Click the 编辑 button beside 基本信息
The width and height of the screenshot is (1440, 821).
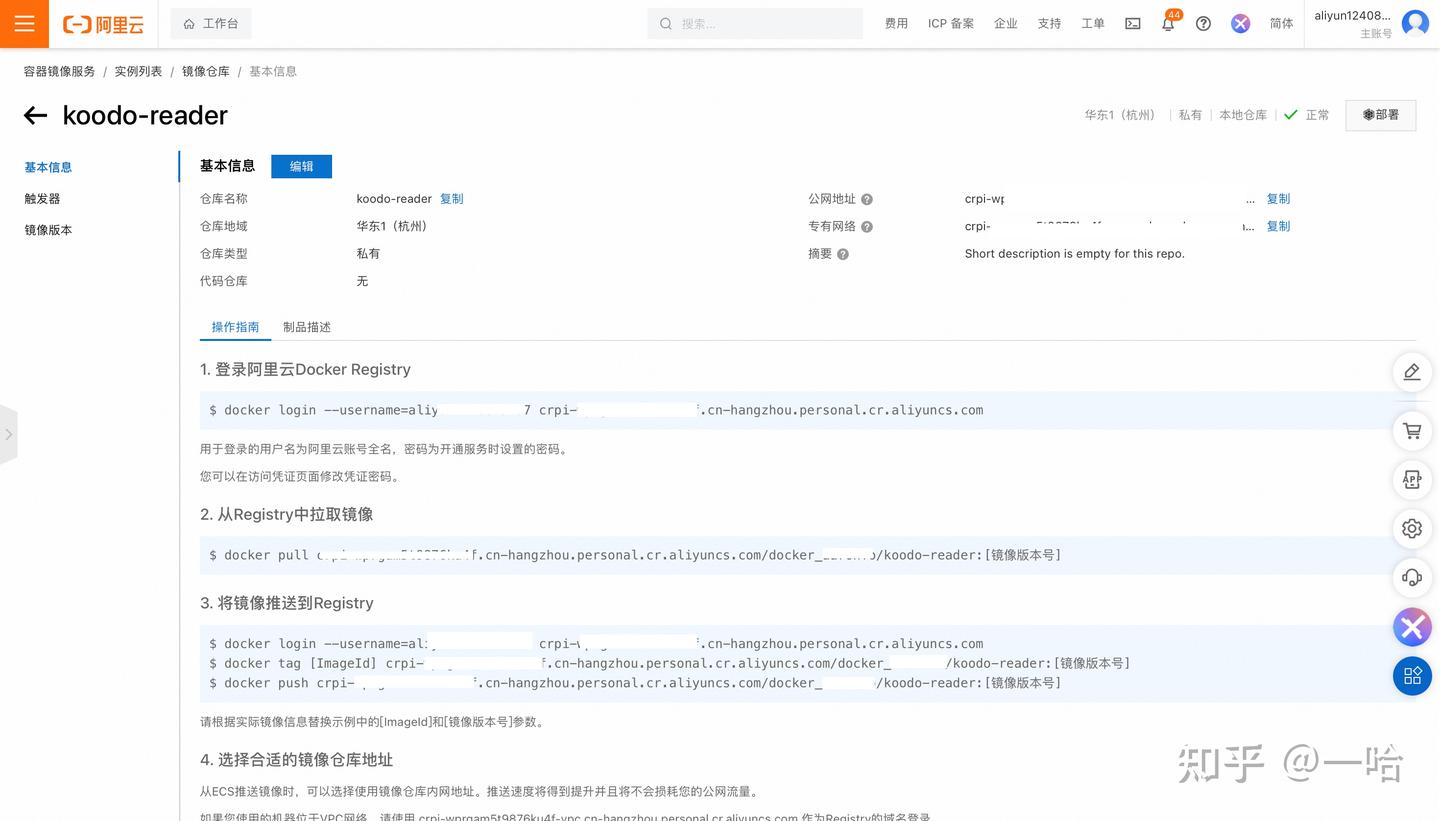coord(301,166)
